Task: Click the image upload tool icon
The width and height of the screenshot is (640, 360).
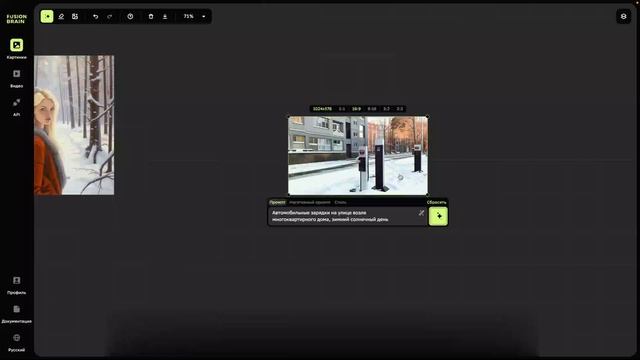Action: 75,16
